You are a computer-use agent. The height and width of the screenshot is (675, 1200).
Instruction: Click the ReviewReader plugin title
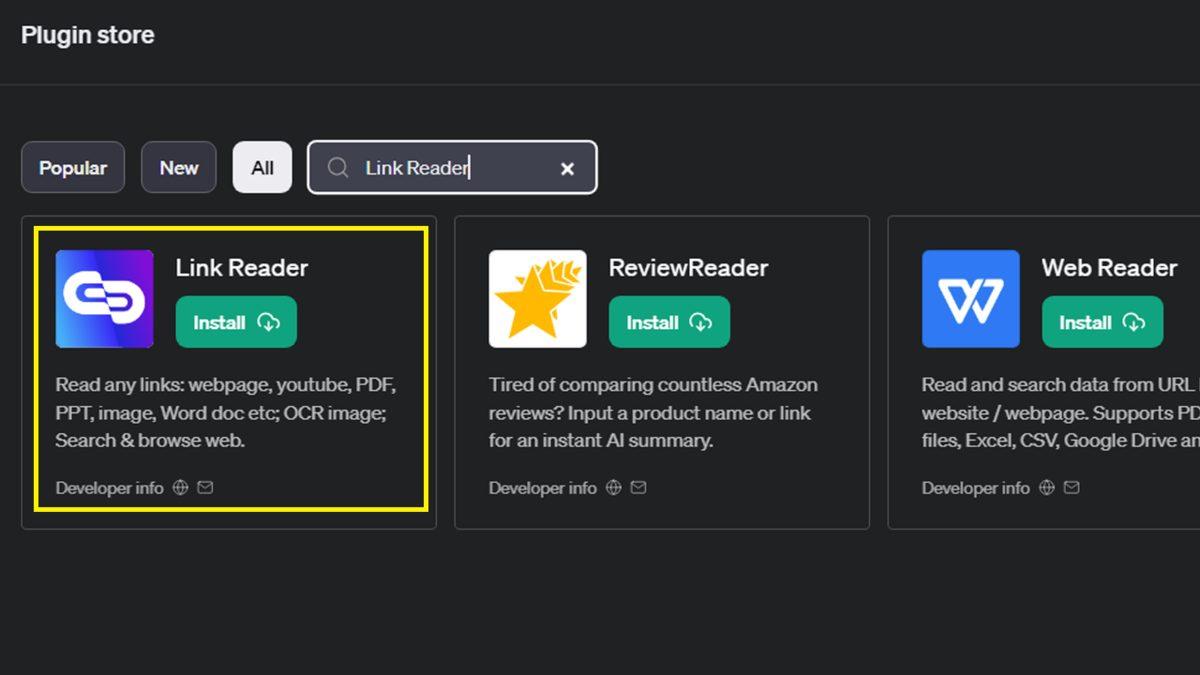click(x=688, y=268)
